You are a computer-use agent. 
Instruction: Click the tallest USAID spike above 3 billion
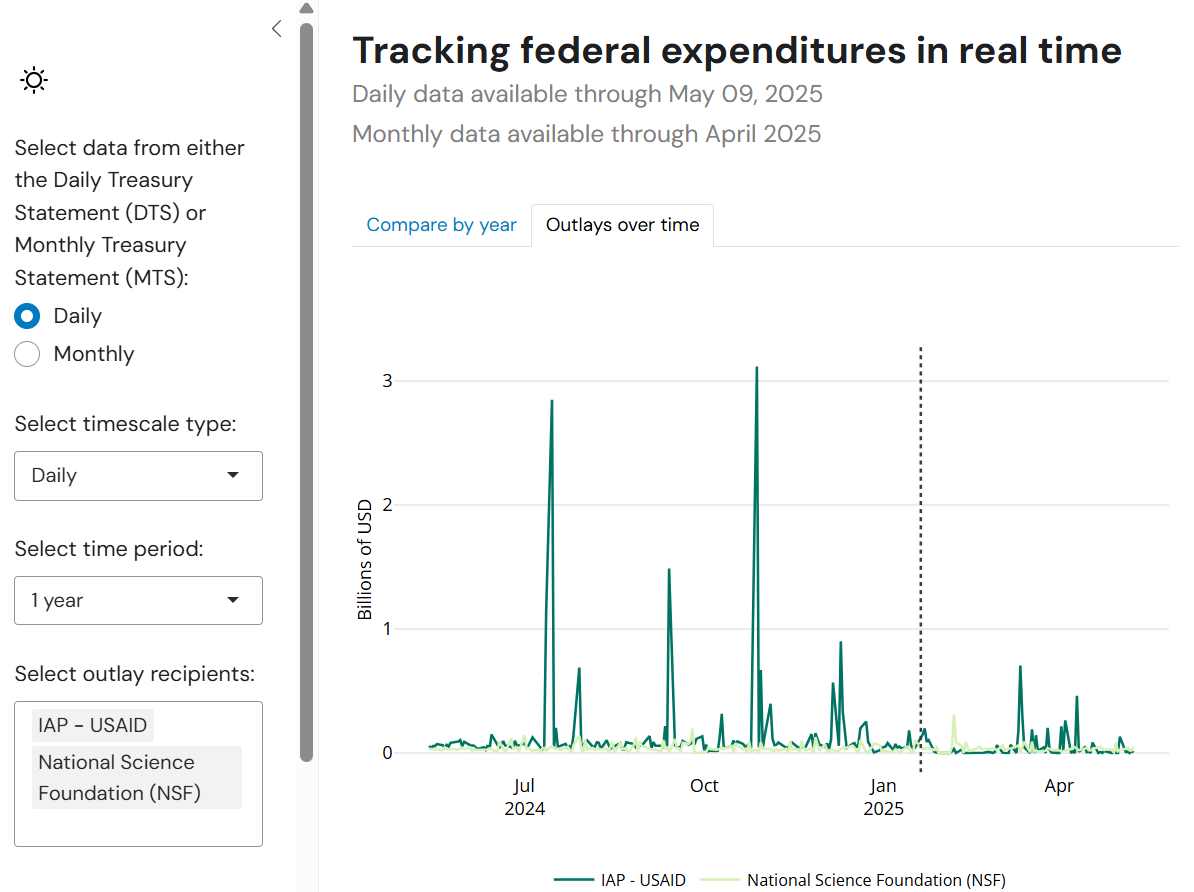[x=756, y=368]
